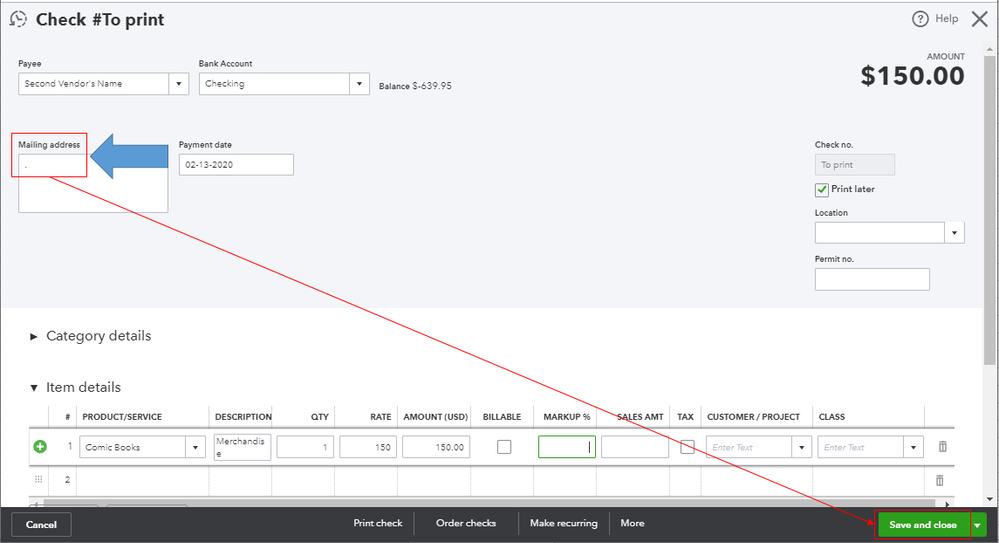Click the PRODUCT/SERVICE column header
Screen dimensions: 999x543
(x=122, y=417)
